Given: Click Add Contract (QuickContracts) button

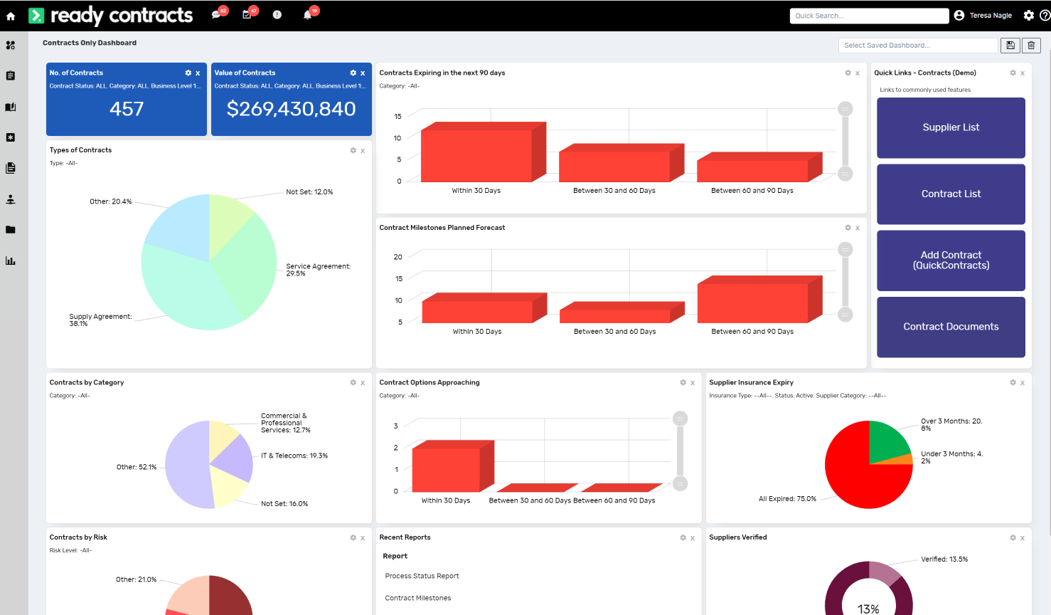Looking at the screenshot, I should tap(950, 260).
